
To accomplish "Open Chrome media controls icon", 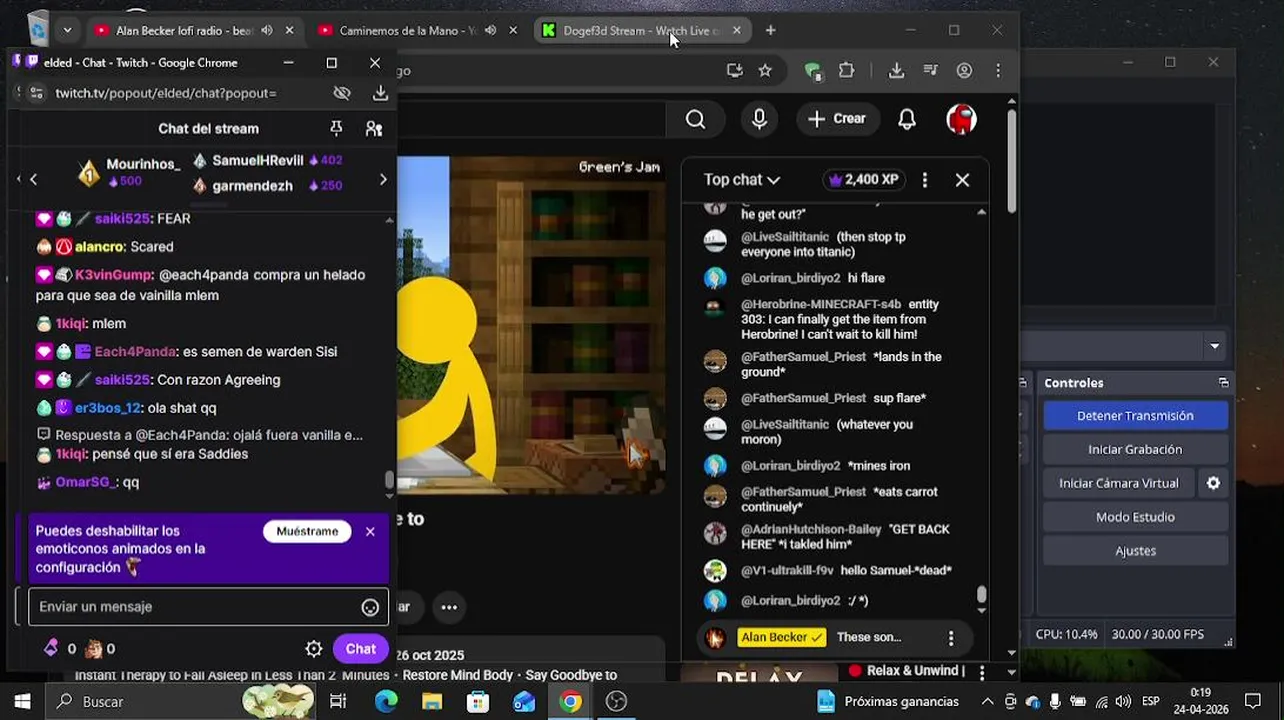I will click(931, 70).
